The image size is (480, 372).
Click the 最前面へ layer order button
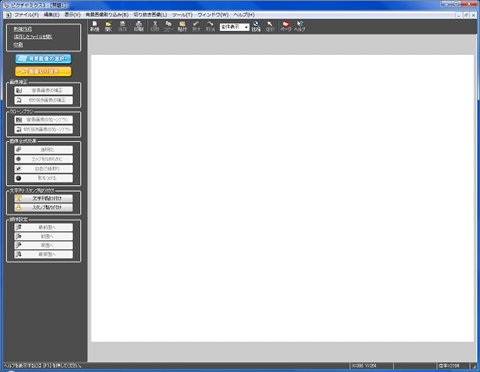pos(43,227)
